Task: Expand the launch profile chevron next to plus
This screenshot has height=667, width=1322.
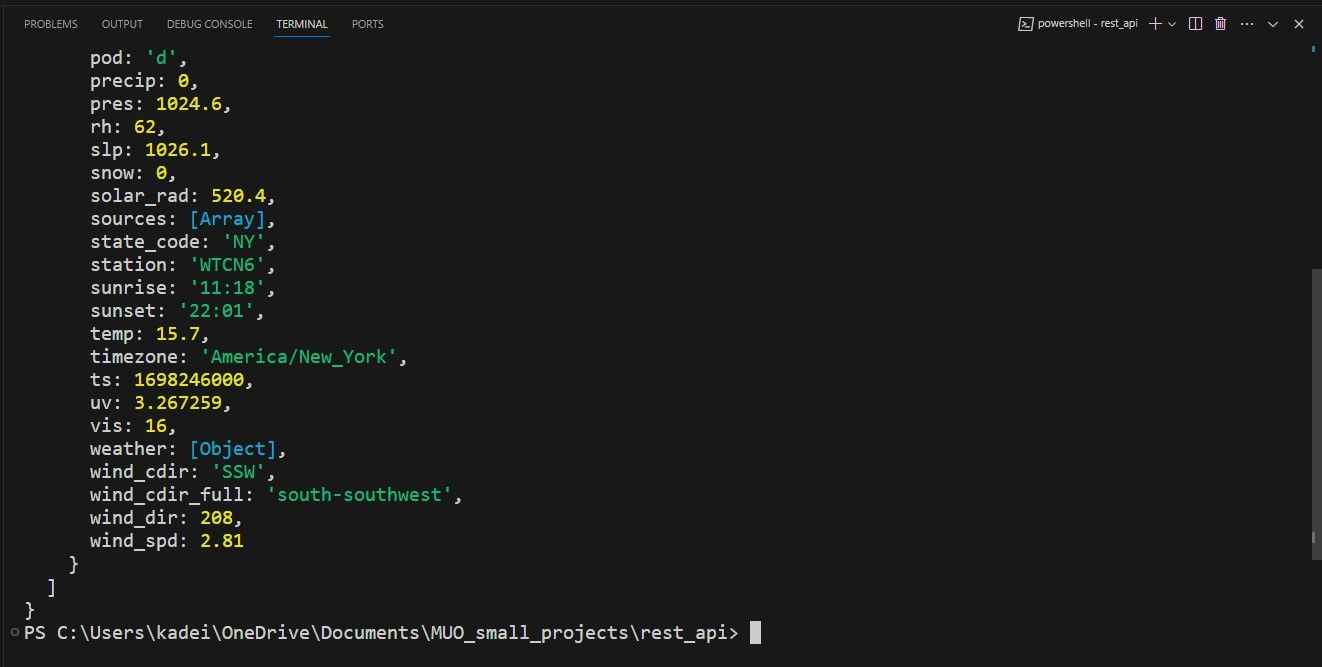Action: (x=1172, y=23)
